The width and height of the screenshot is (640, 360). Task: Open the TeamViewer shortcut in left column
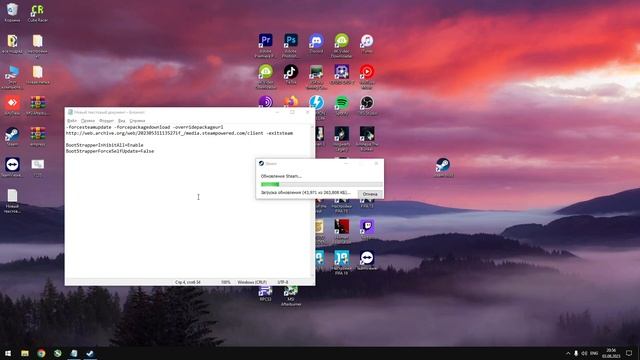click(12, 167)
